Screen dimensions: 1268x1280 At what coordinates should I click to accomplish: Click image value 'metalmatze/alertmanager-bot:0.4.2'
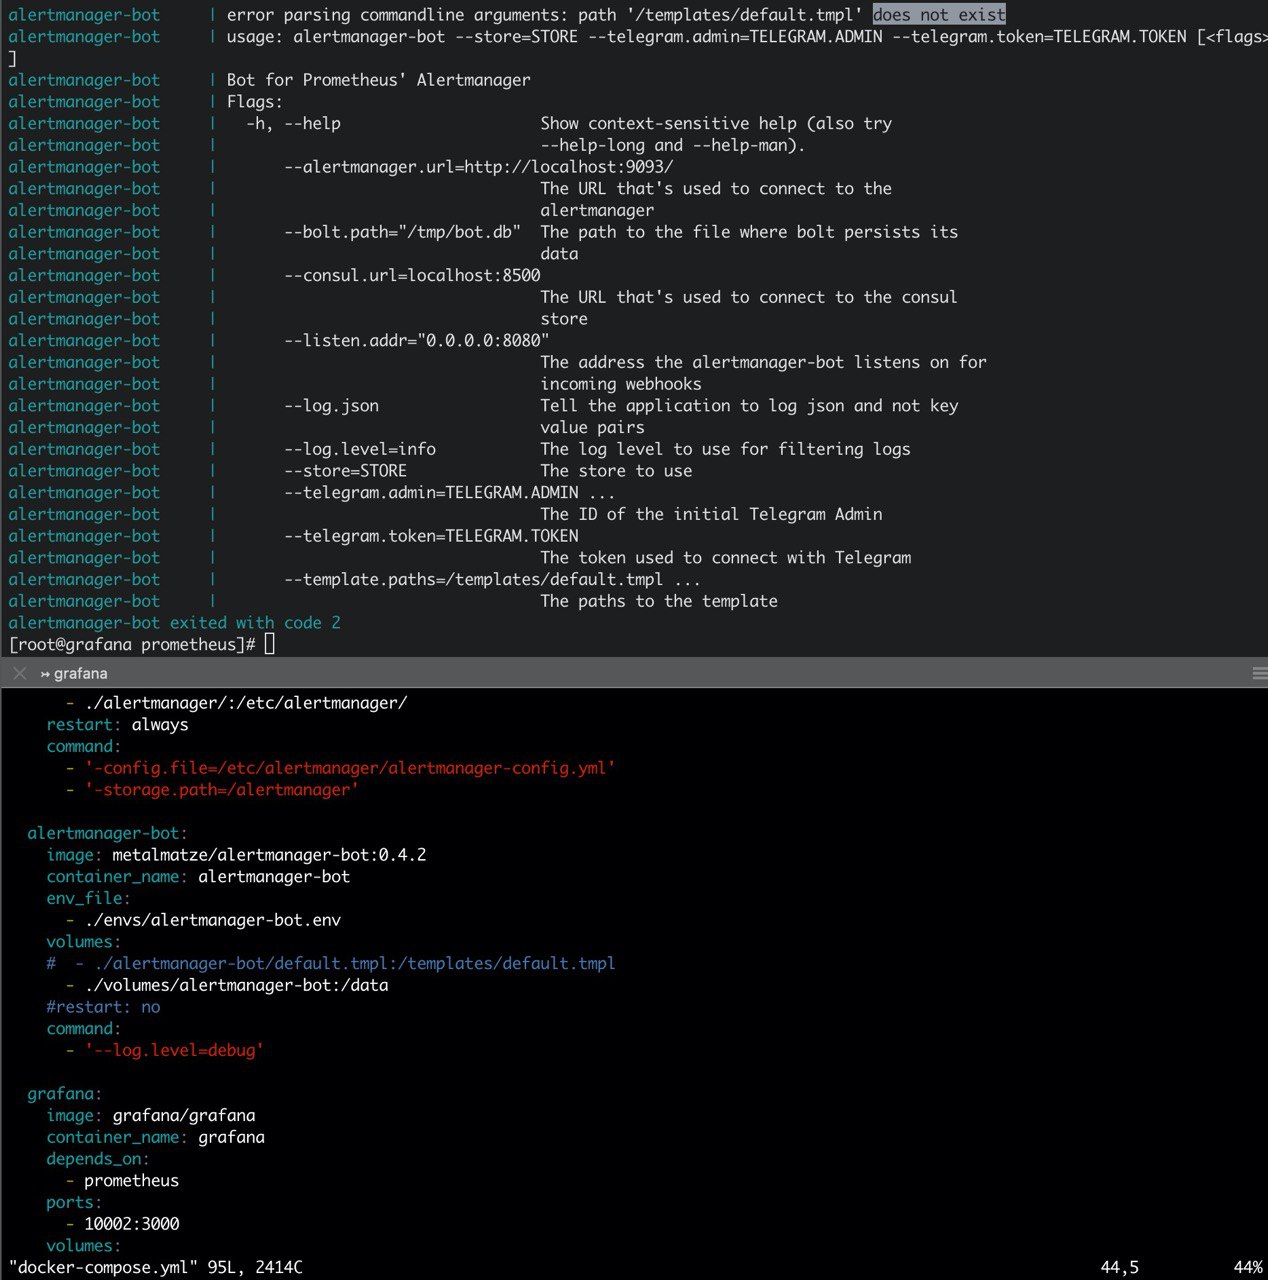269,854
